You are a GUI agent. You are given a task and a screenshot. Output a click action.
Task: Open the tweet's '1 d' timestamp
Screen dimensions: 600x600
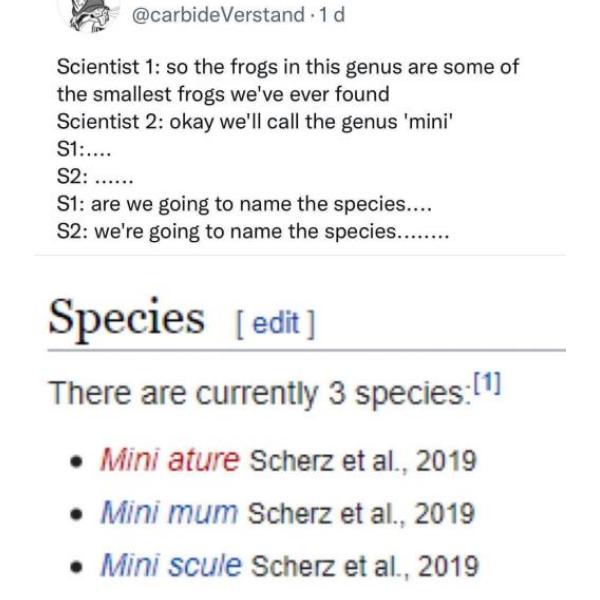[332, 15]
